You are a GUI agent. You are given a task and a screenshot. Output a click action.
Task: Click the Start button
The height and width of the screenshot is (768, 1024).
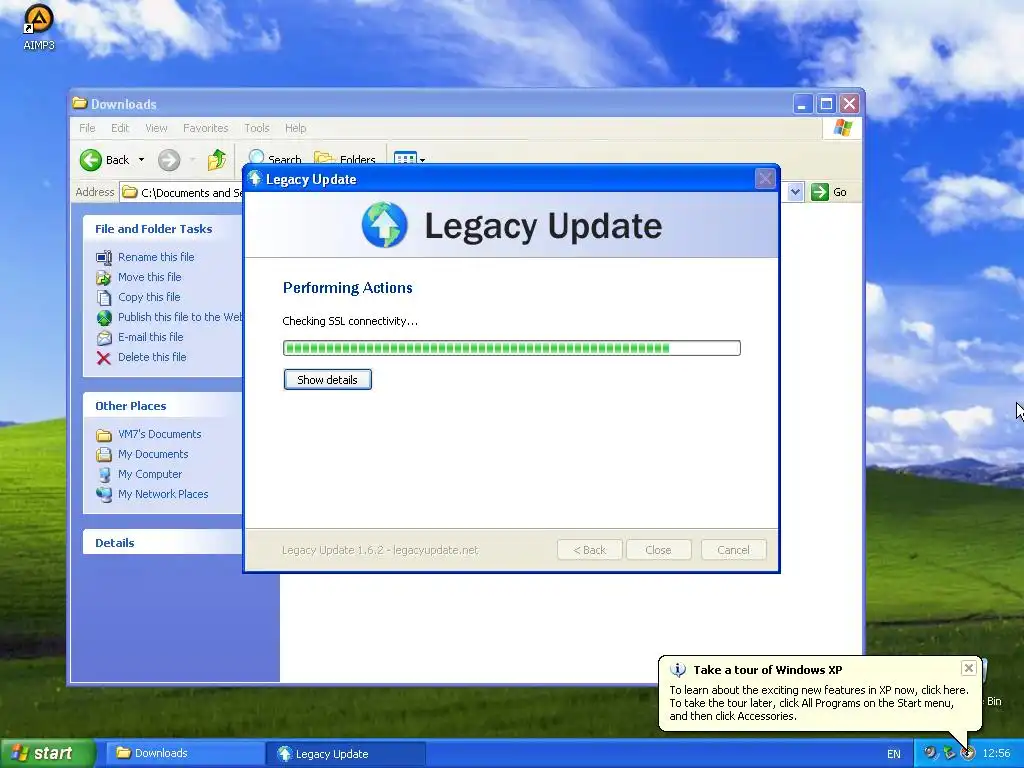coord(47,753)
